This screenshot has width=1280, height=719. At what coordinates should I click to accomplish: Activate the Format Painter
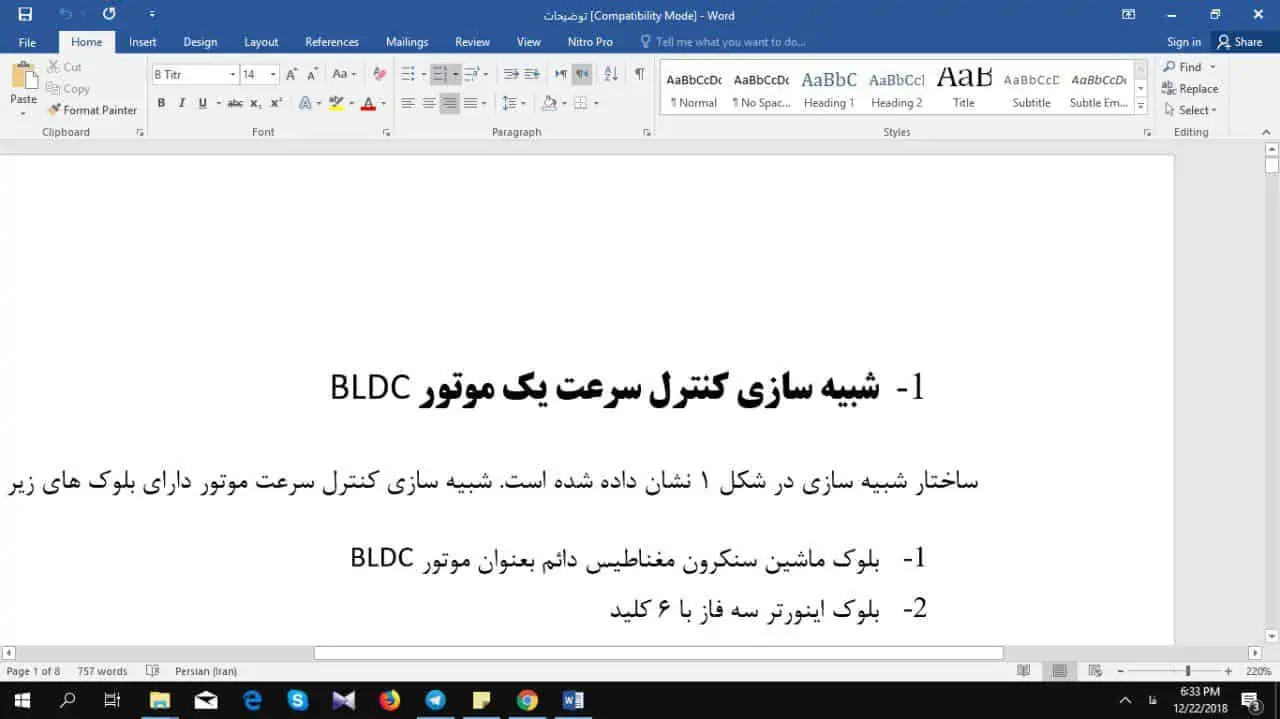pos(91,110)
